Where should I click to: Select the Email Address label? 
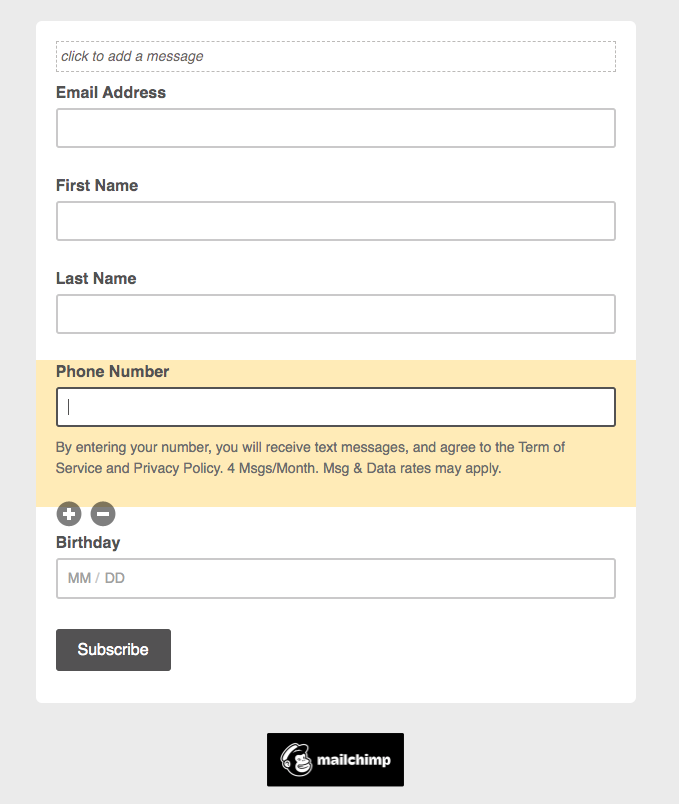pos(110,92)
